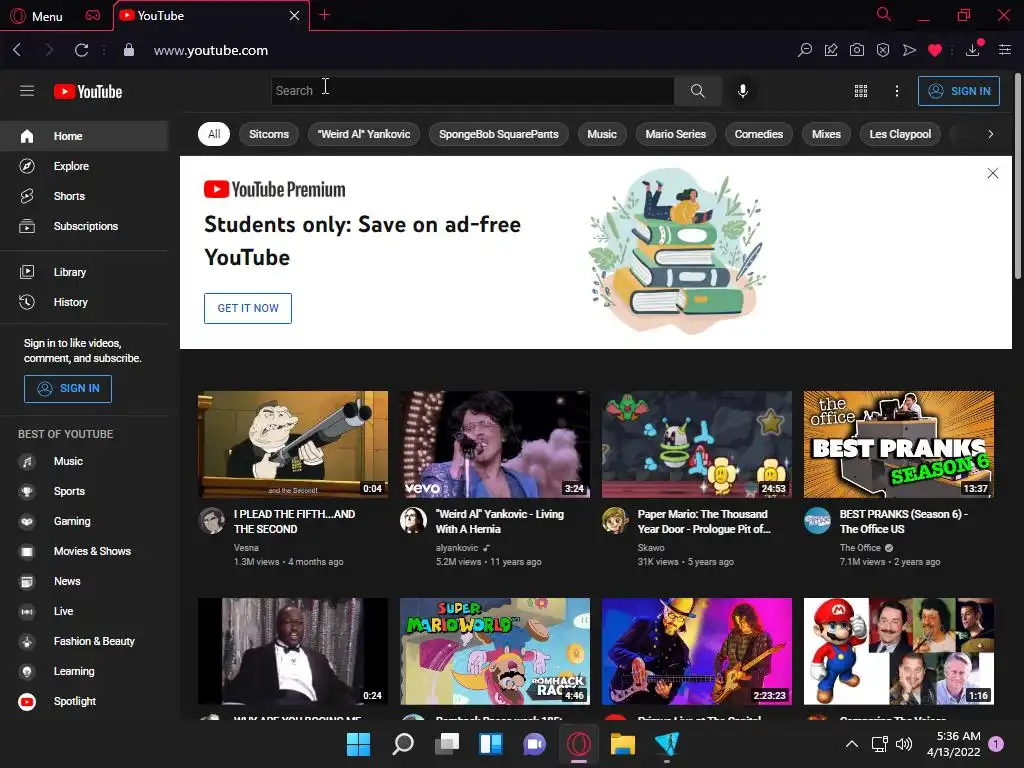Open Windows taskbar search
Viewport: 1024px width, 768px height.
point(402,744)
